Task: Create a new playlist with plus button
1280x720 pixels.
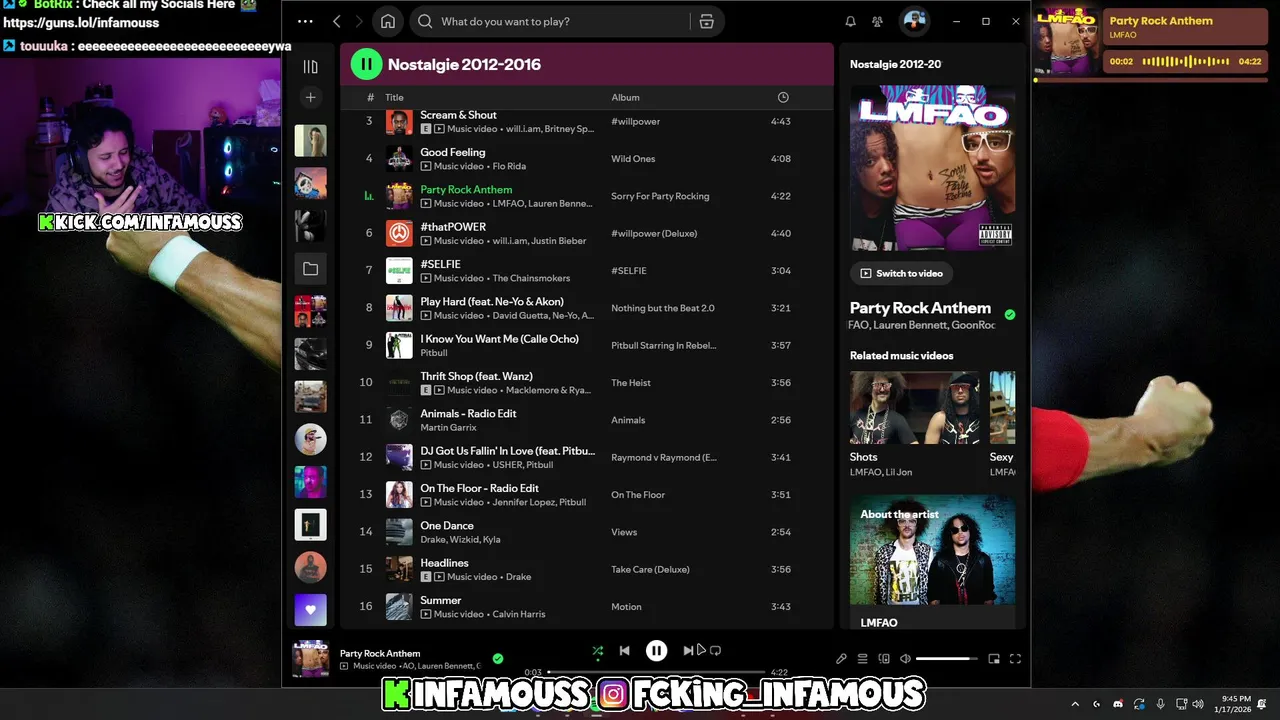Action: point(310,97)
